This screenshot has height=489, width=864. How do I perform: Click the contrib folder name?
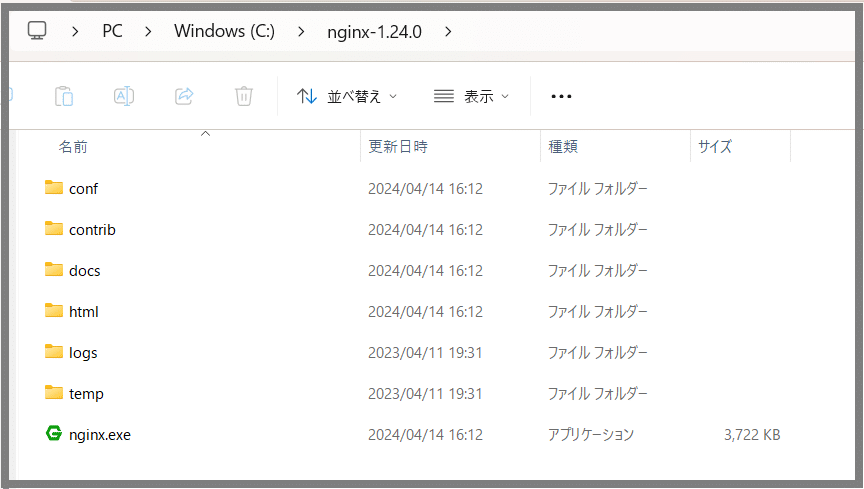point(92,229)
